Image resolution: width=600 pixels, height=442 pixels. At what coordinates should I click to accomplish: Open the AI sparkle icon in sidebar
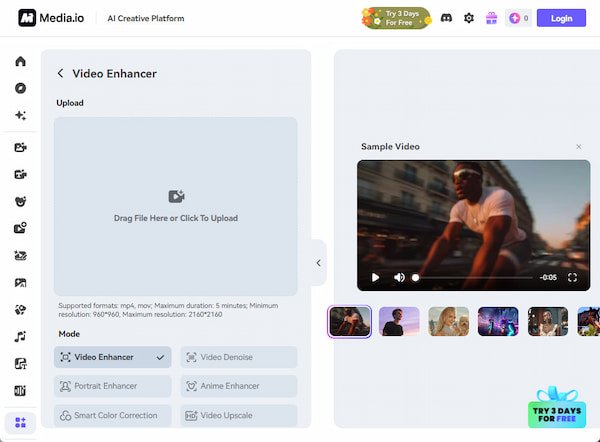point(21,115)
